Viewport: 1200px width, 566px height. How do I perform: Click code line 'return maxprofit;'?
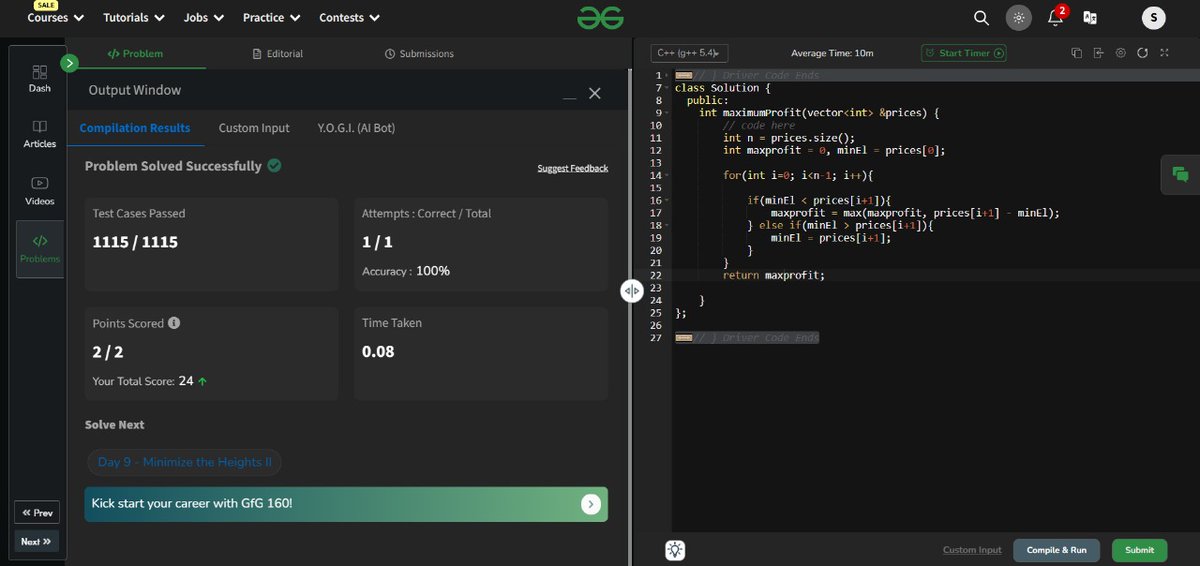point(774,275)
